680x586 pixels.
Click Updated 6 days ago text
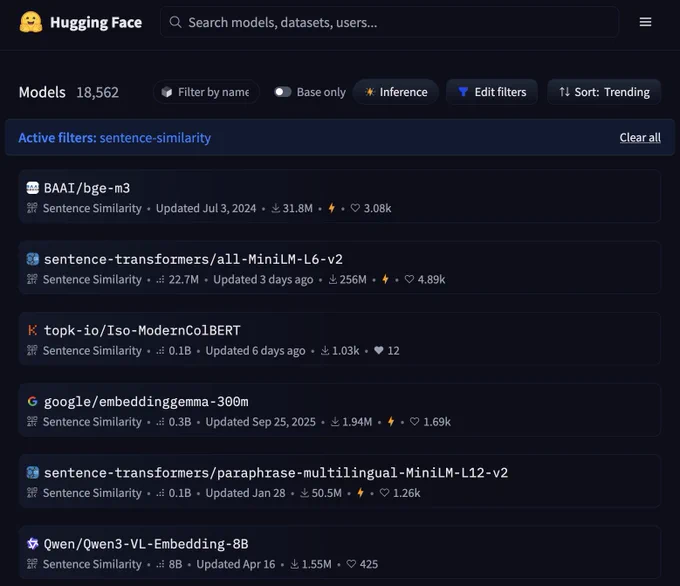pos(255,350)
